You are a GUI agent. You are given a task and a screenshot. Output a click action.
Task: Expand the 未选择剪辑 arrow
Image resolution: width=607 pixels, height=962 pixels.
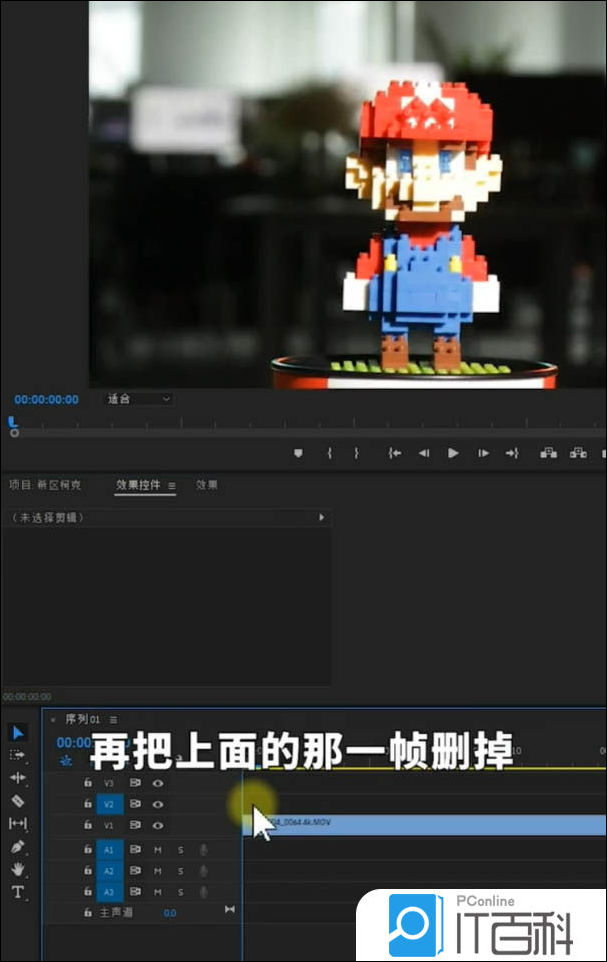click(x=322, y=517)
